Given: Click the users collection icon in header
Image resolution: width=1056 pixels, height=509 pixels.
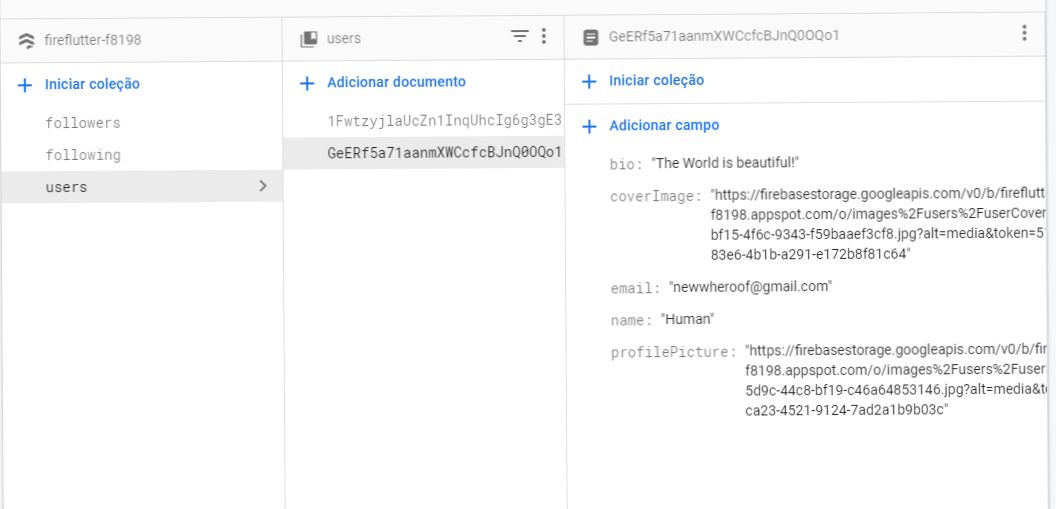Looking at the screenshot, I should 309,38.
